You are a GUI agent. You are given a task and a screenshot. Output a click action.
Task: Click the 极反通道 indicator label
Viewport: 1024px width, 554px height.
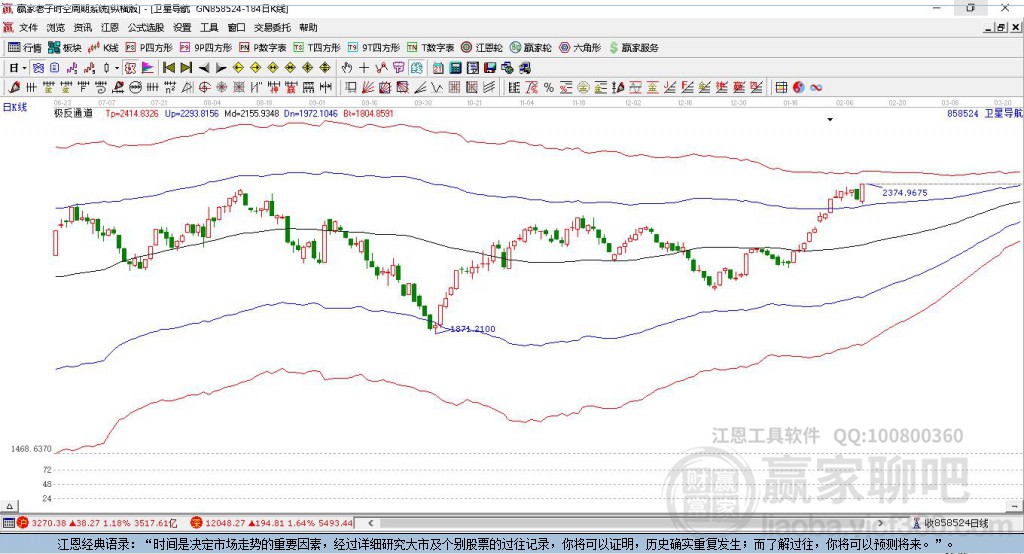click(x=73, y=113)
